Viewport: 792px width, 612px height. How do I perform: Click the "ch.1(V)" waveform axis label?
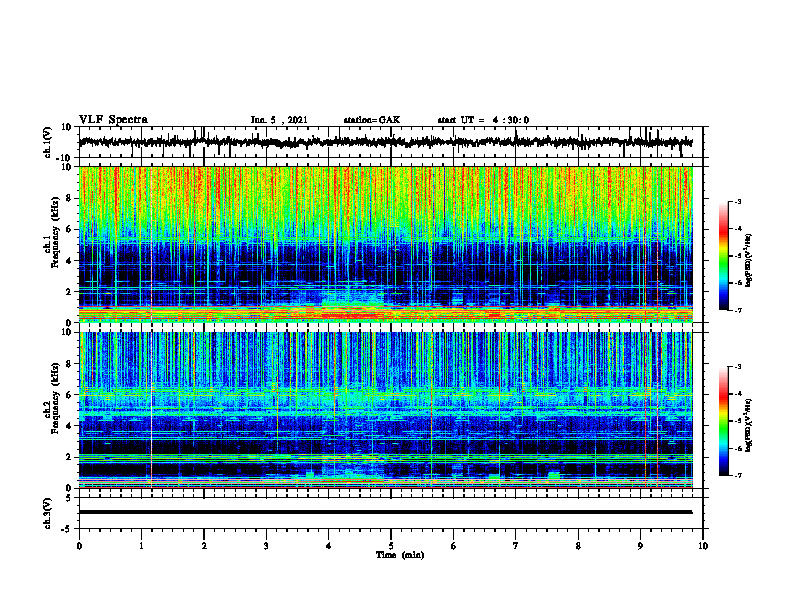[48, 142]
